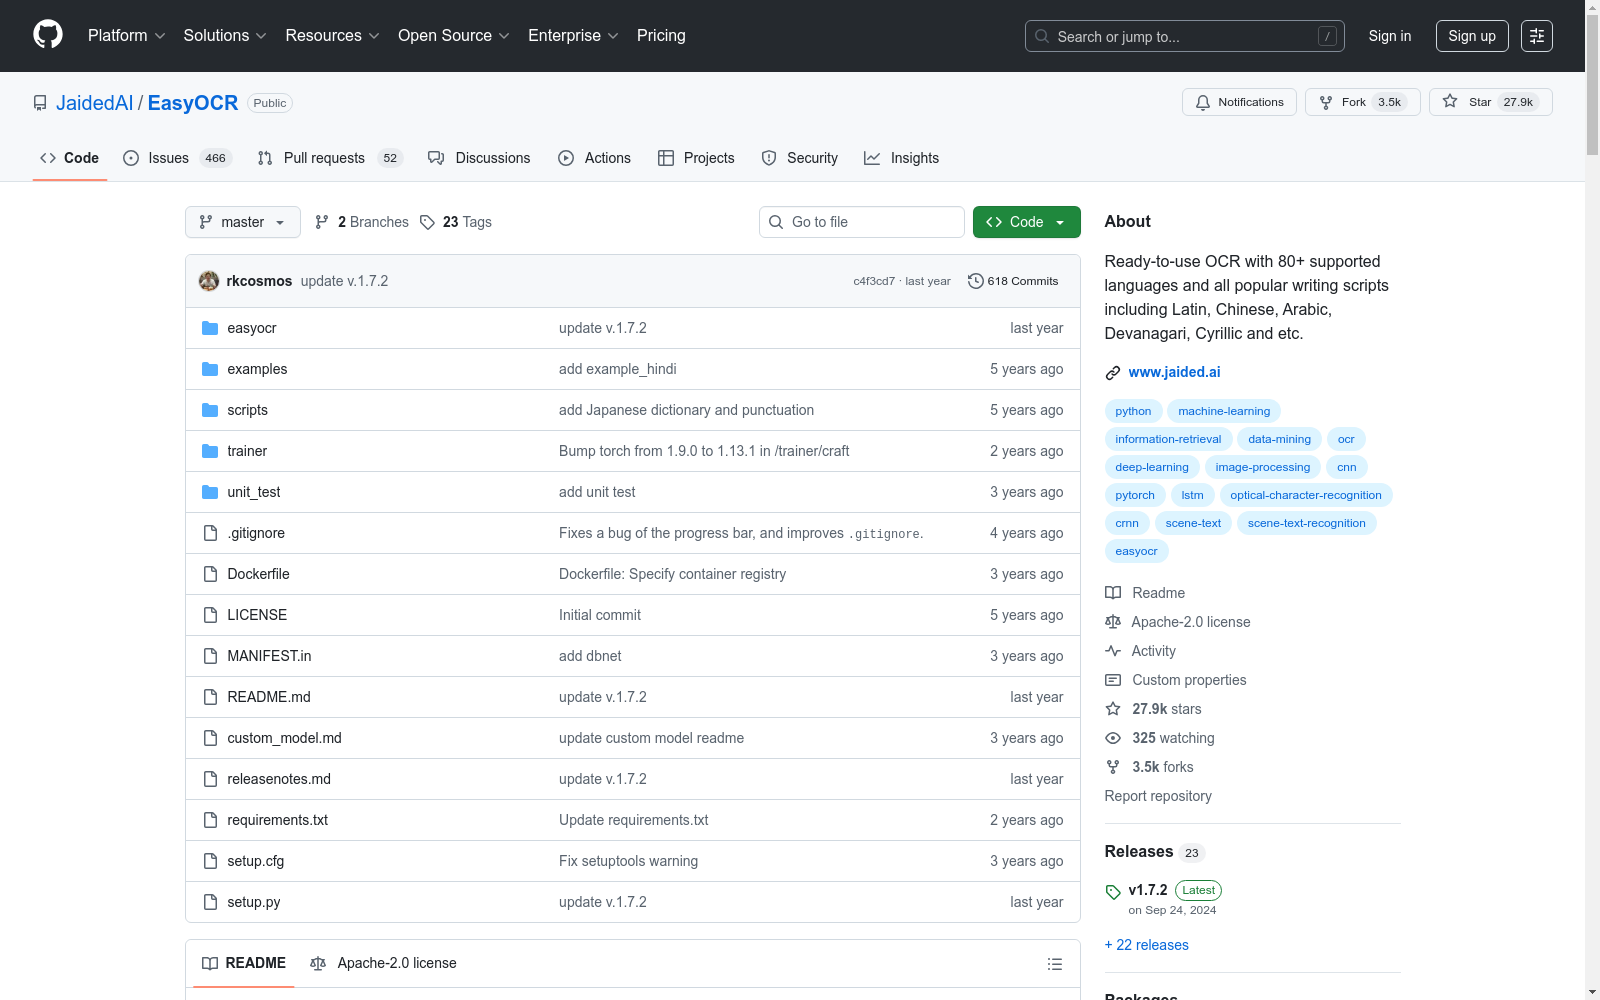Open the releasenotes.md file name

click(279, 779)
